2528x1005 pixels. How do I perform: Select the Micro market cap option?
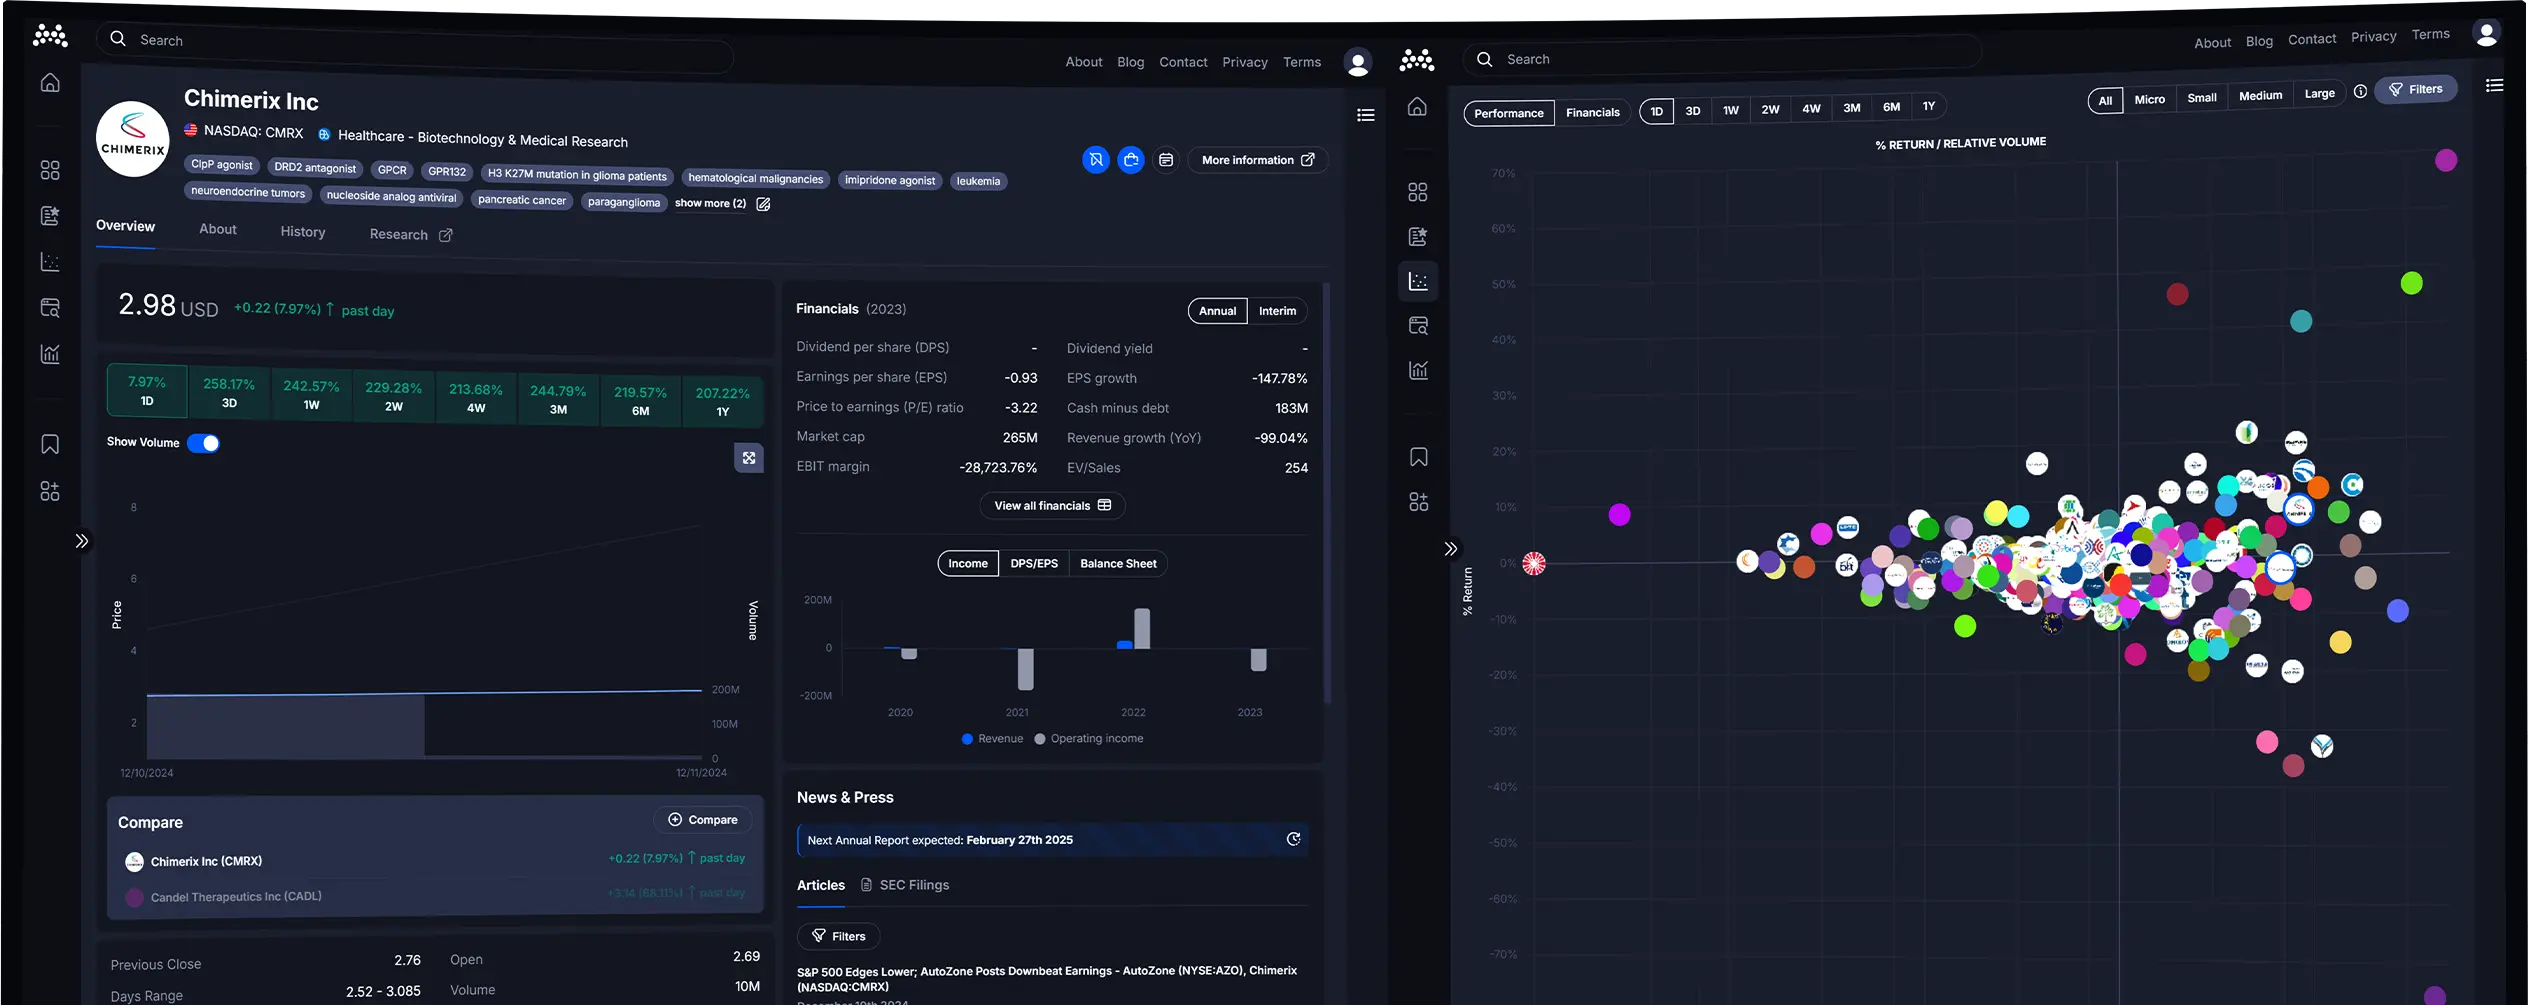(x=2149, y=99)
